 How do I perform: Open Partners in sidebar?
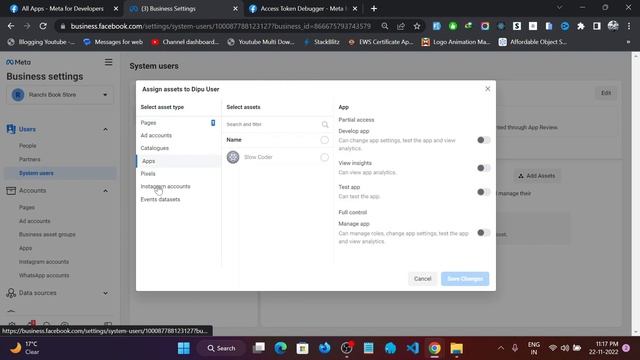click(x=29, y=159)
